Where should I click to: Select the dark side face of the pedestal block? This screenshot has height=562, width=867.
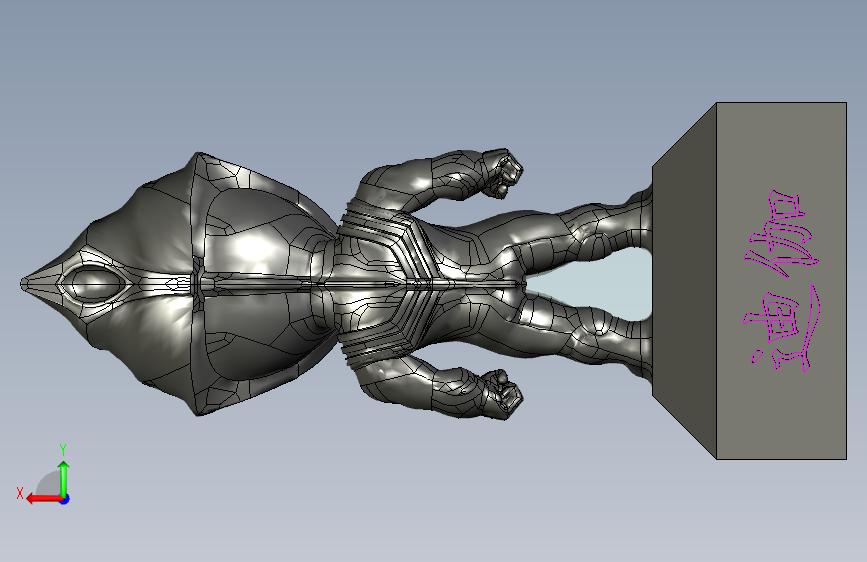click(x=685, y=281)
